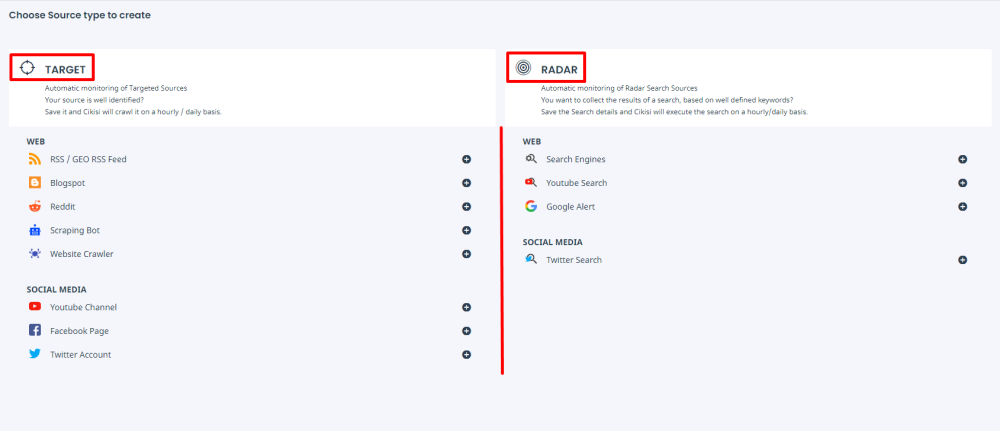This screenshot has width=1000, height=431.
Task: Select the Twitter Account label
Action: pos(81,354)
